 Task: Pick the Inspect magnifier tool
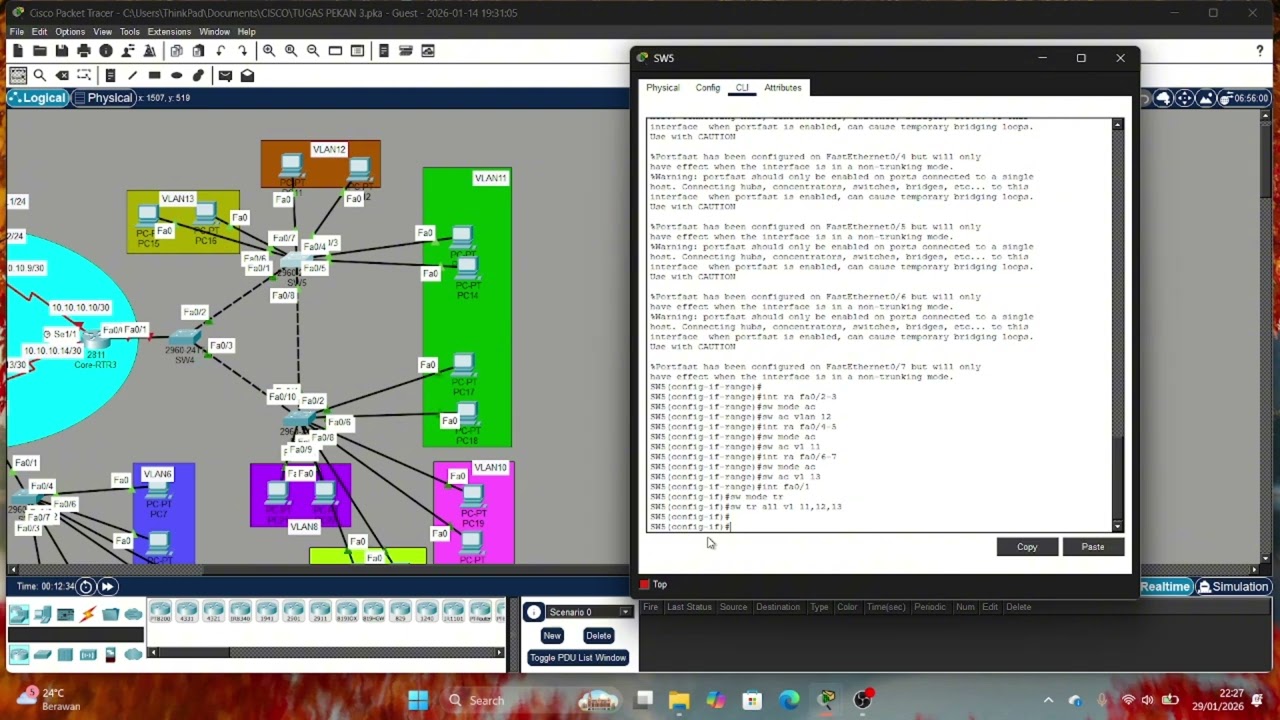(x=40, y=75)
